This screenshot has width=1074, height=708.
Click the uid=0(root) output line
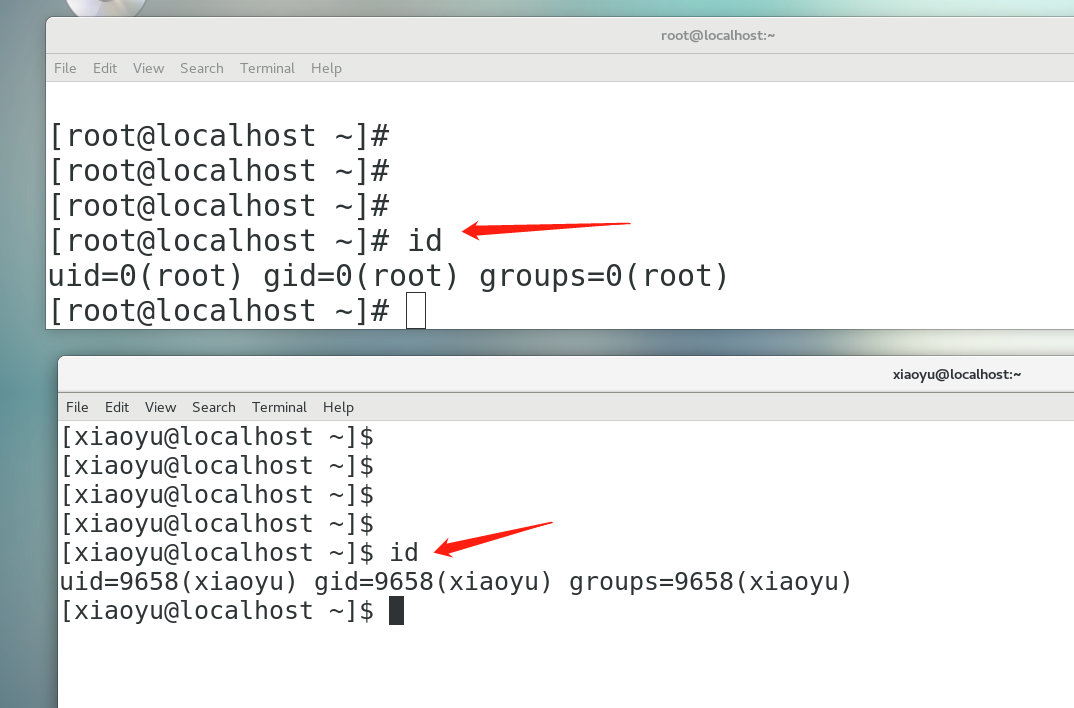pyautogui.click(x=388, y=276)
